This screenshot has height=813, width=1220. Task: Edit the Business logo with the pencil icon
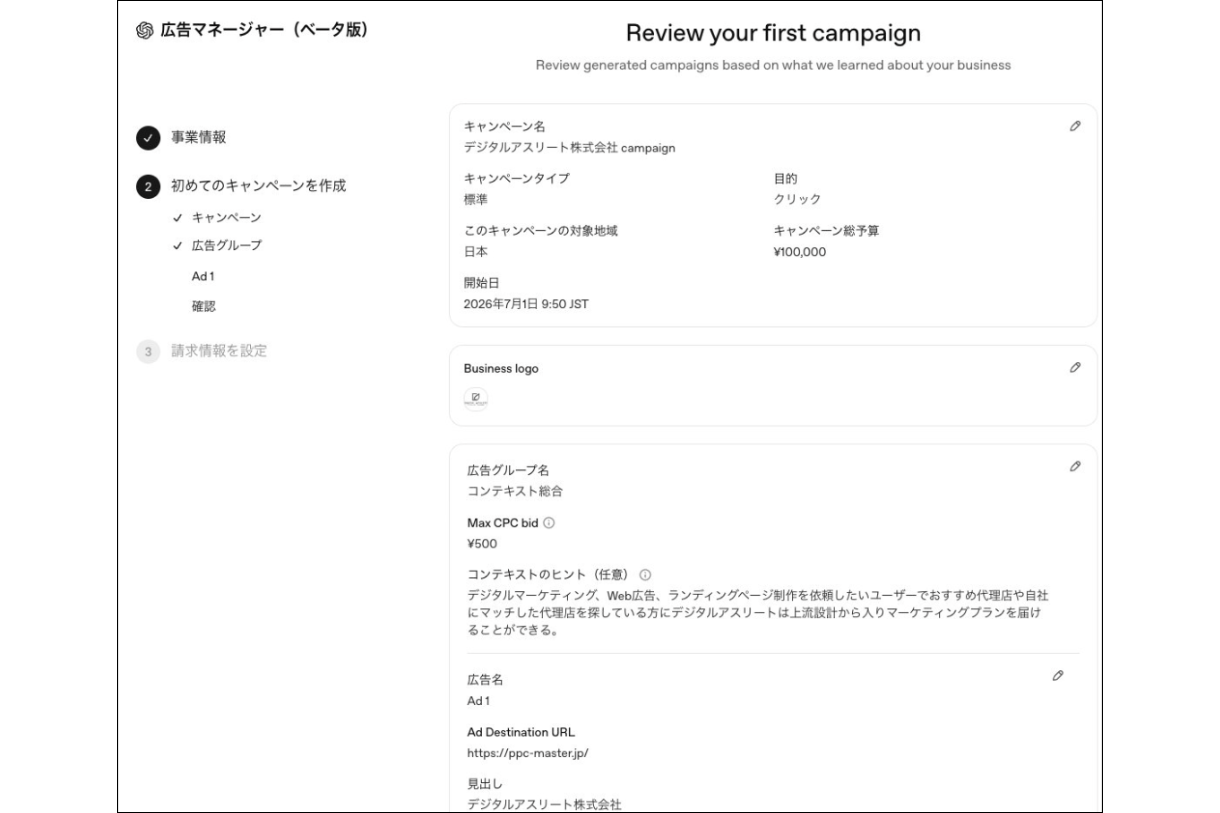pyautogui.click(x=1075, y=368)
